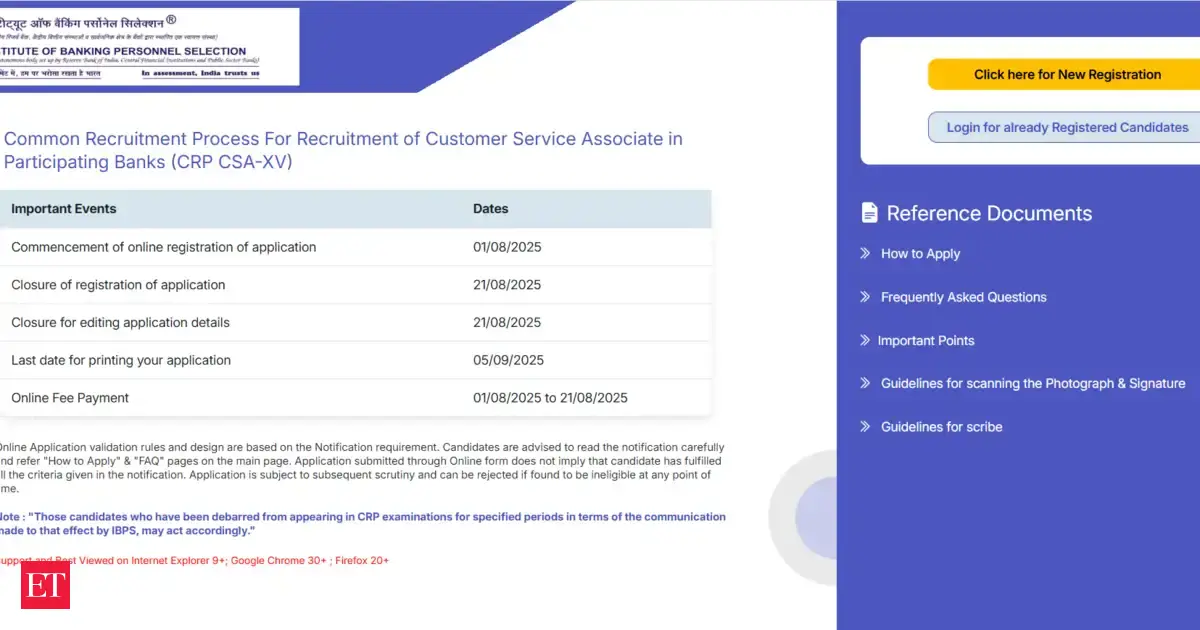Click the chevron icon beside Important Points
Image resolution: width=1200 pixels, height=630 pixels.
pos(865,340)
